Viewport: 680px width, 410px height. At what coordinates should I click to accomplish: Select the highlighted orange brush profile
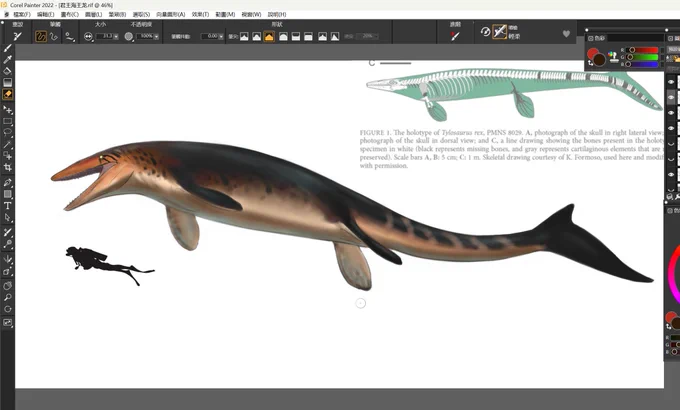(x=269, y=37)
